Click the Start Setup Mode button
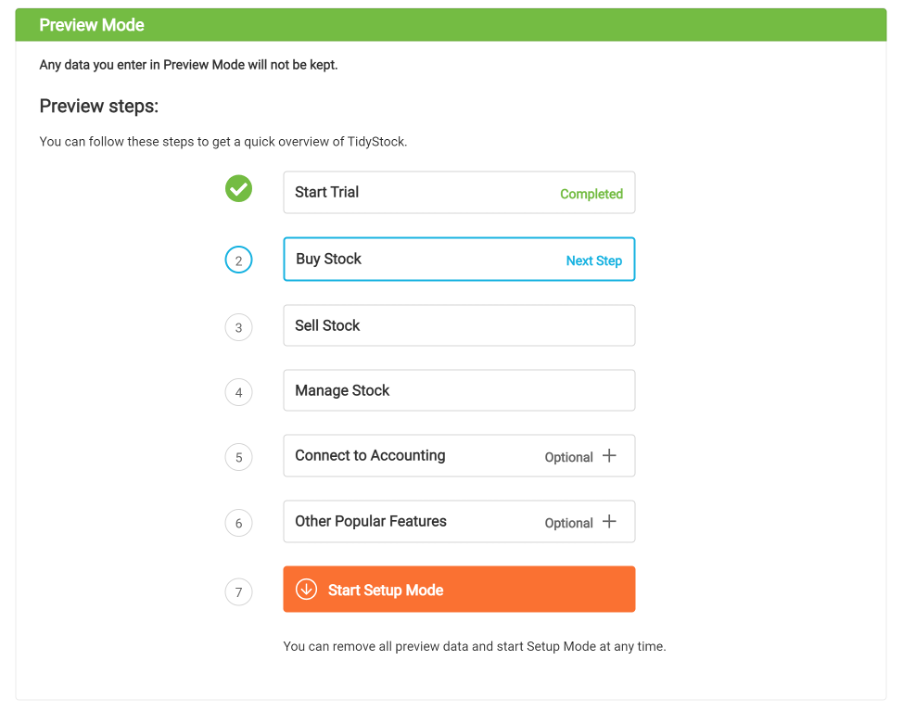 pyautogui.click(x=459, y=589)
